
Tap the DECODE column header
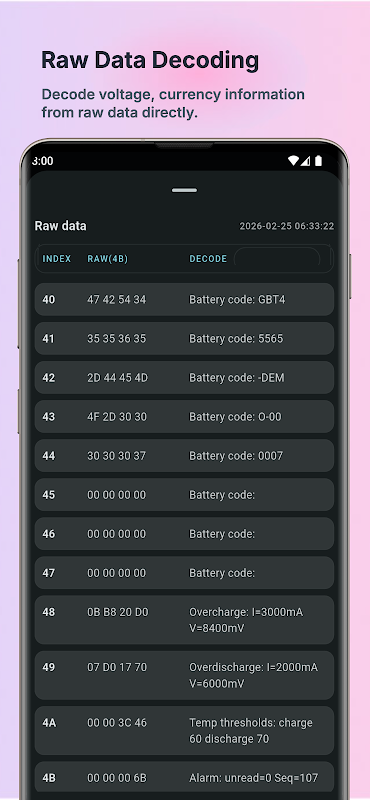point(208,259)
